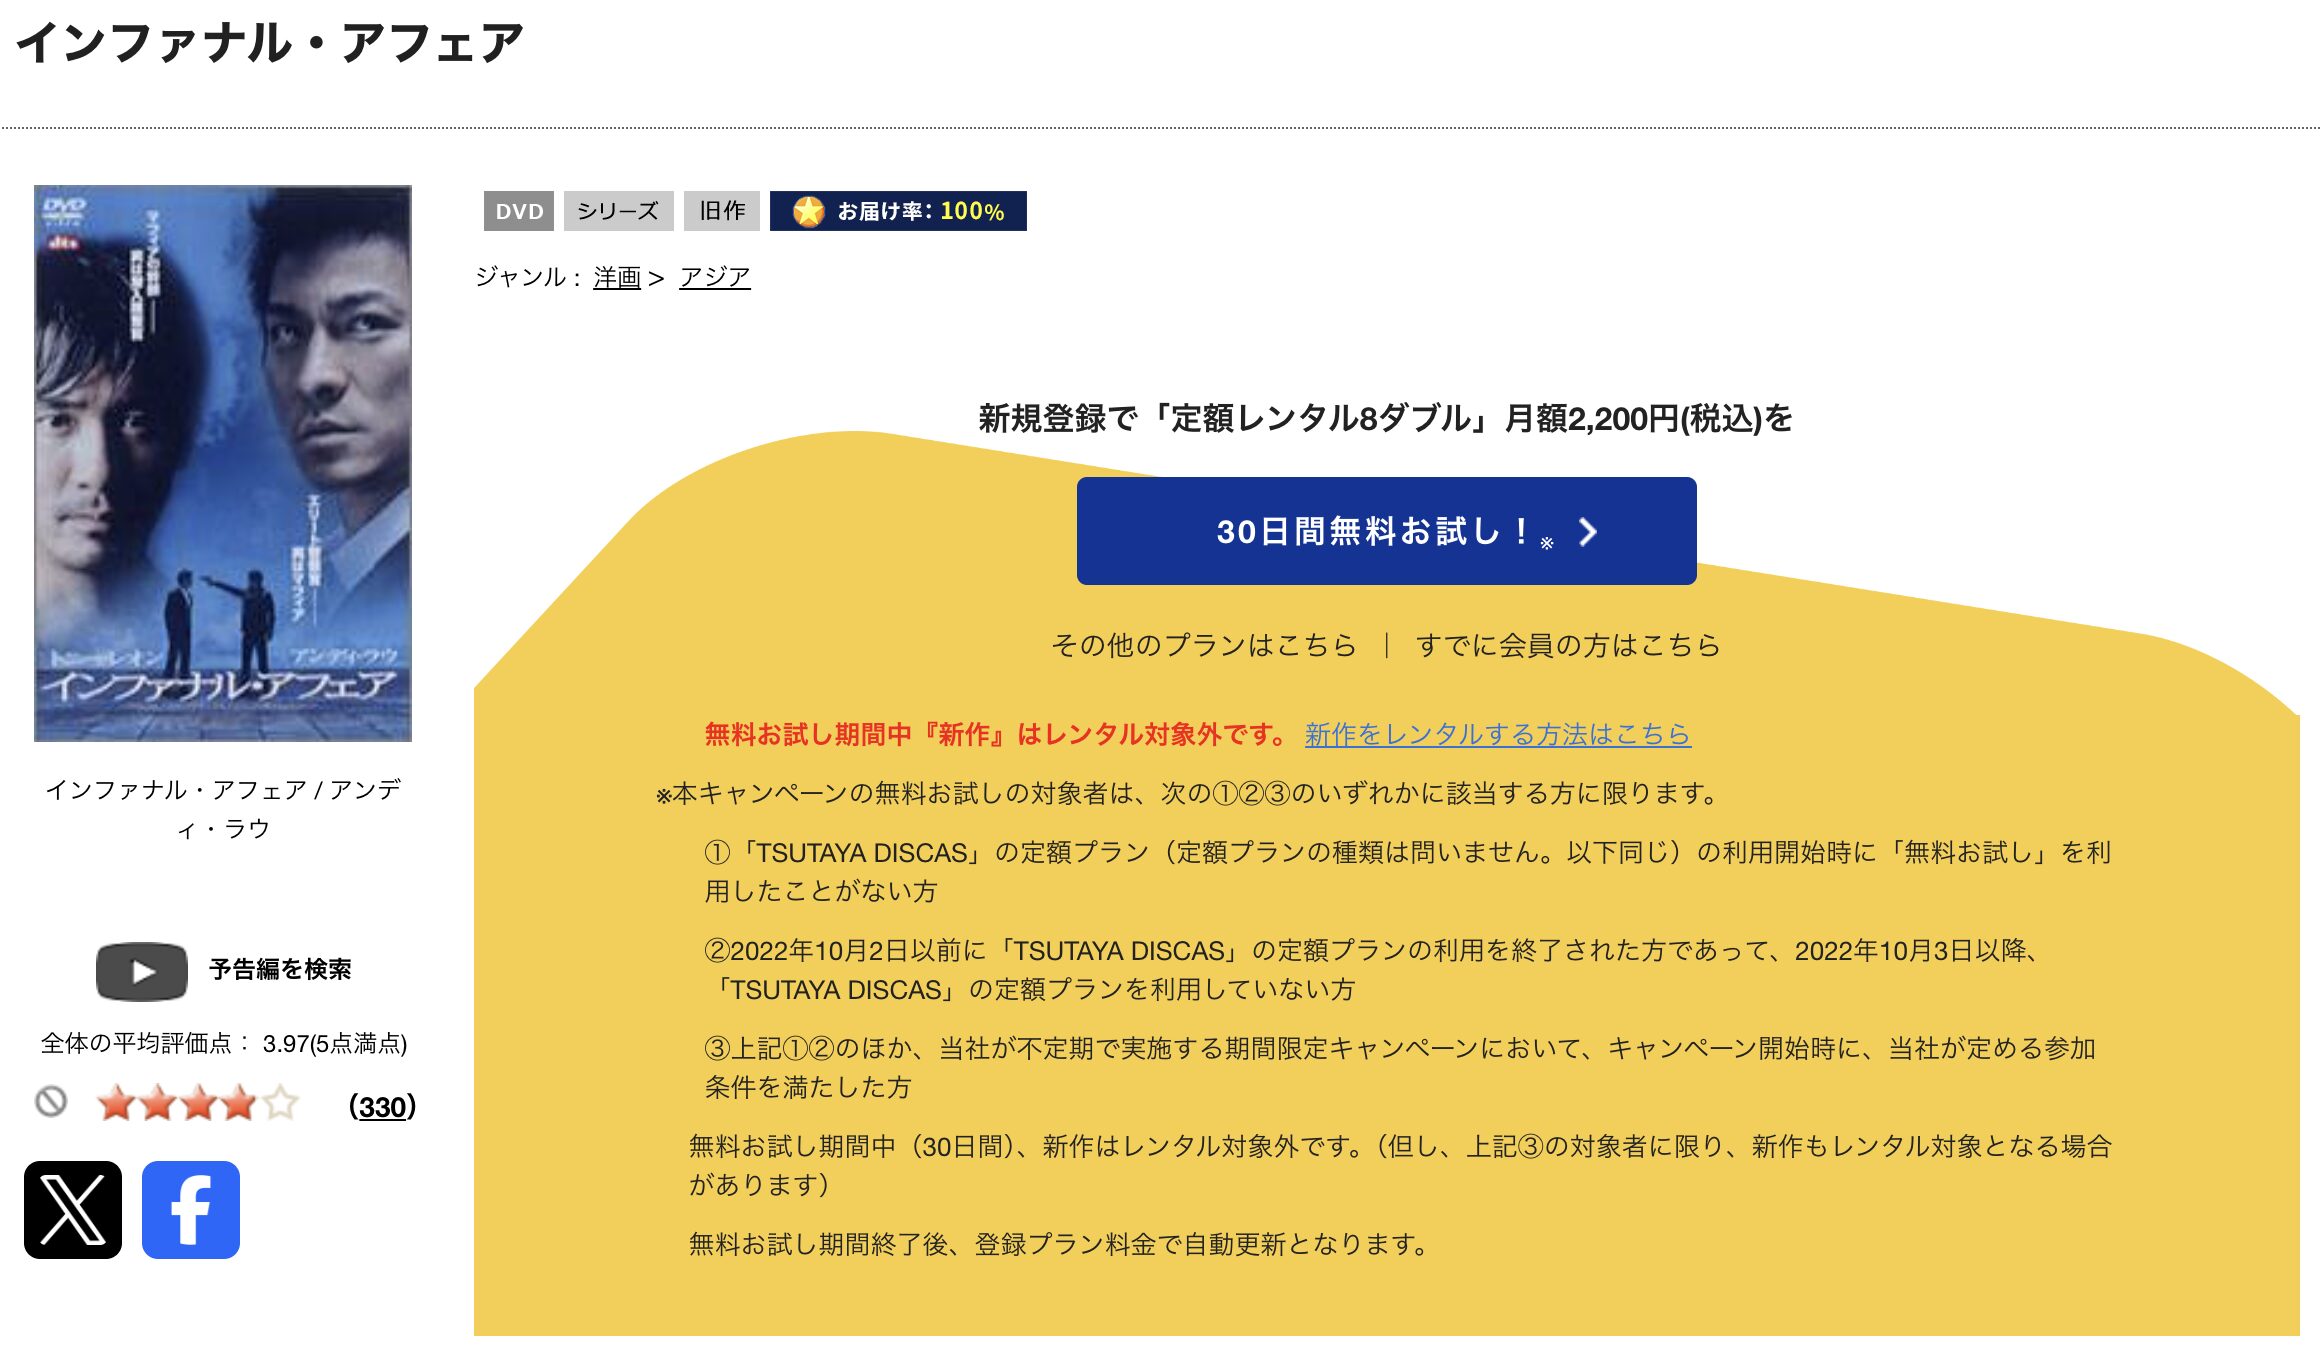Viewport: 2320px width, 1352px height.
Task: Open 予告編を検索 trailer search
Action: 280,969
